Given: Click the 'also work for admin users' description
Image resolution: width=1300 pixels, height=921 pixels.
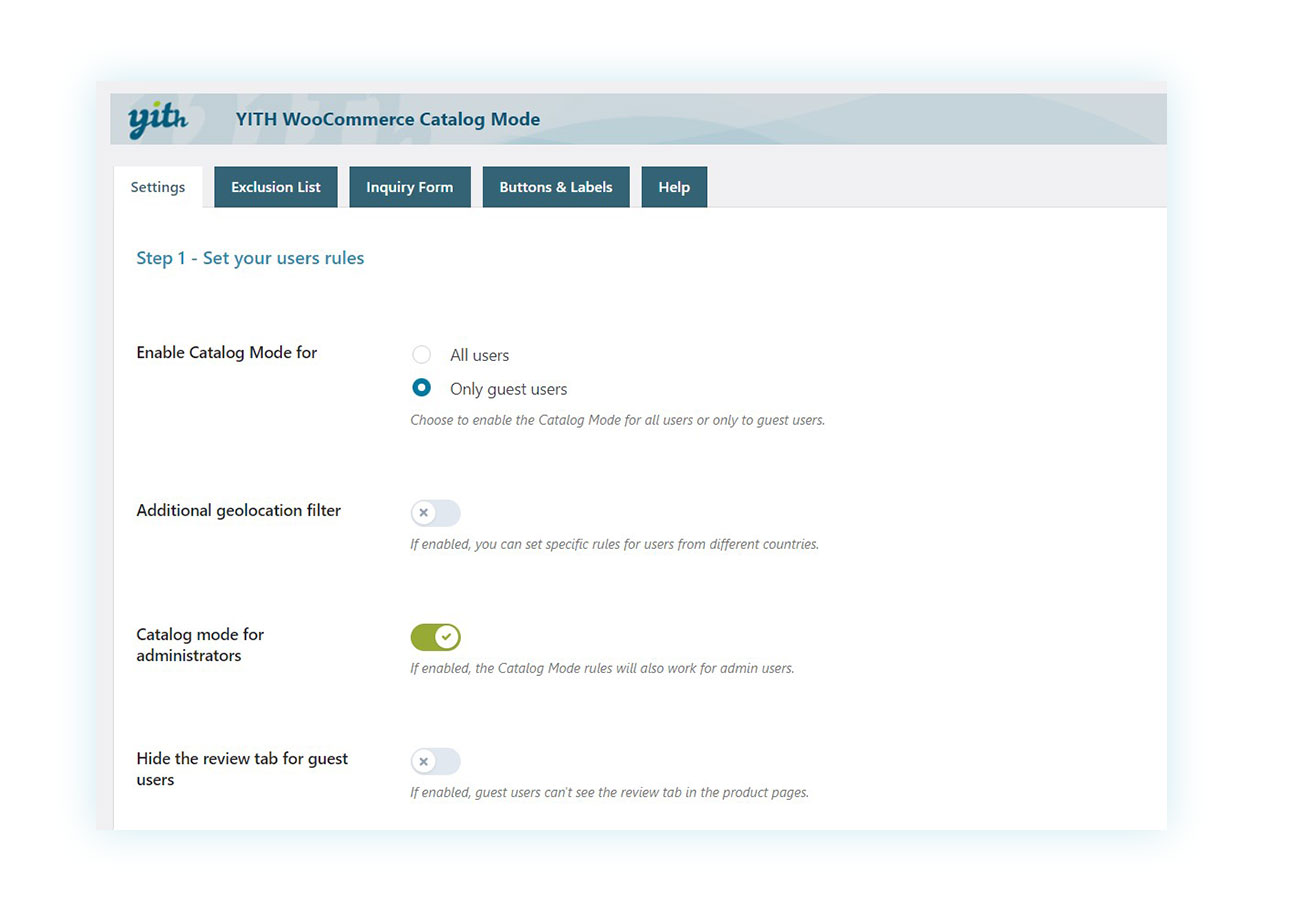Looking at the screenshot, I should [x=602, y=668].
